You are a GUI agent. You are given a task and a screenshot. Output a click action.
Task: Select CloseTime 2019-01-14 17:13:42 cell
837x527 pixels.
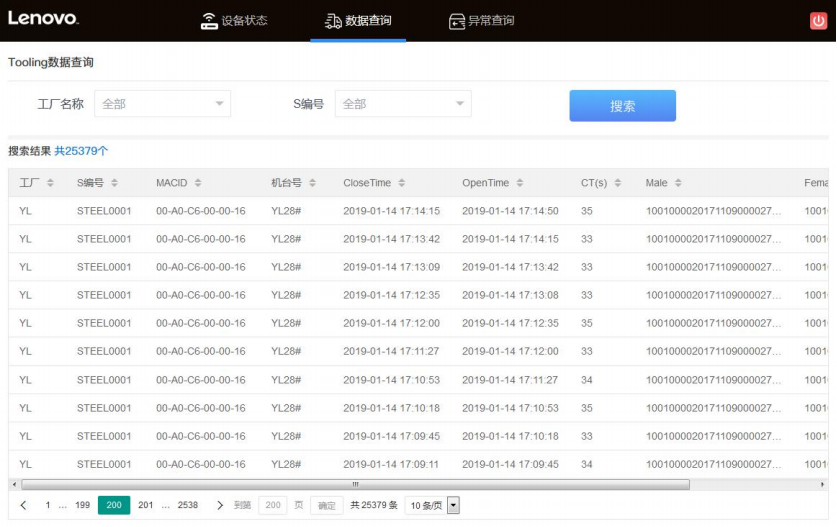[391, 239]
